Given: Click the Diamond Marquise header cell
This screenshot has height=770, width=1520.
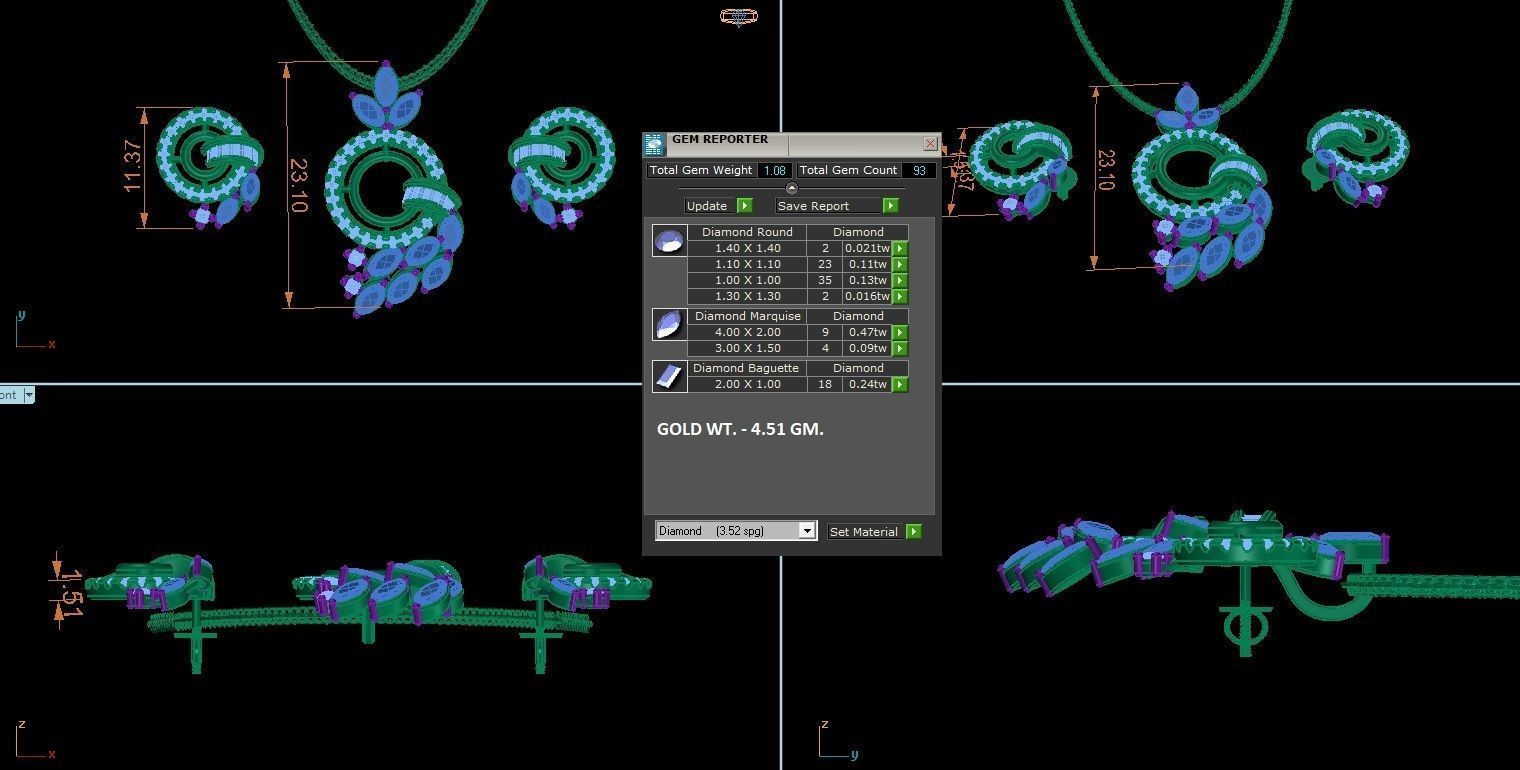Looking at the screenshot, I should click(x=747, y=316).
